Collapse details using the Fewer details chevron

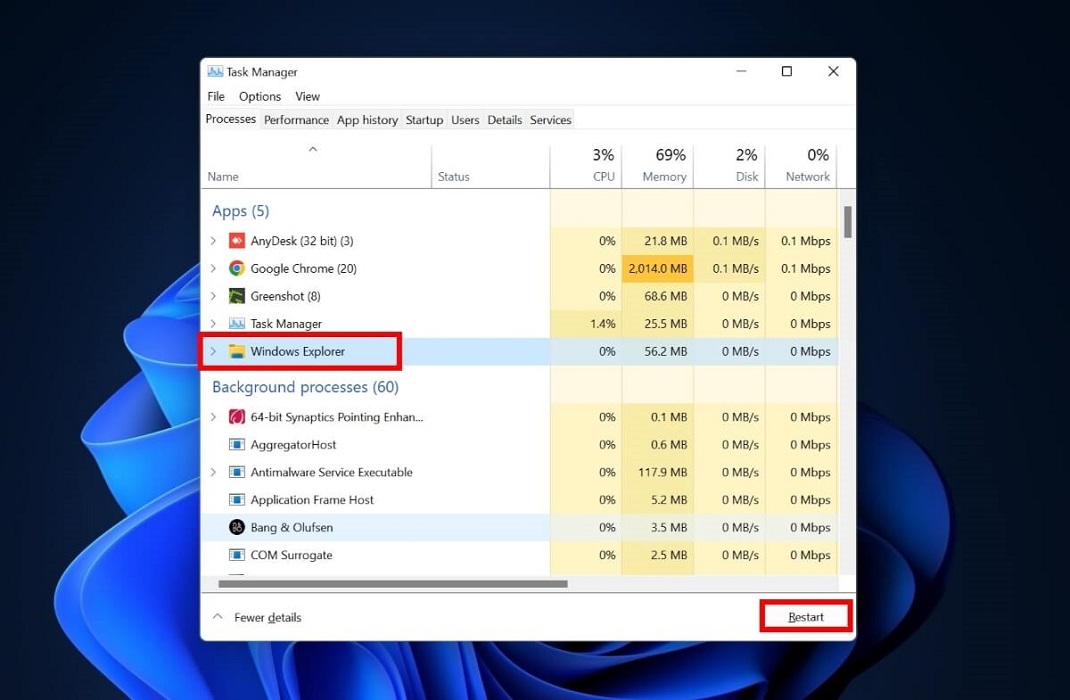click(217, 617)
